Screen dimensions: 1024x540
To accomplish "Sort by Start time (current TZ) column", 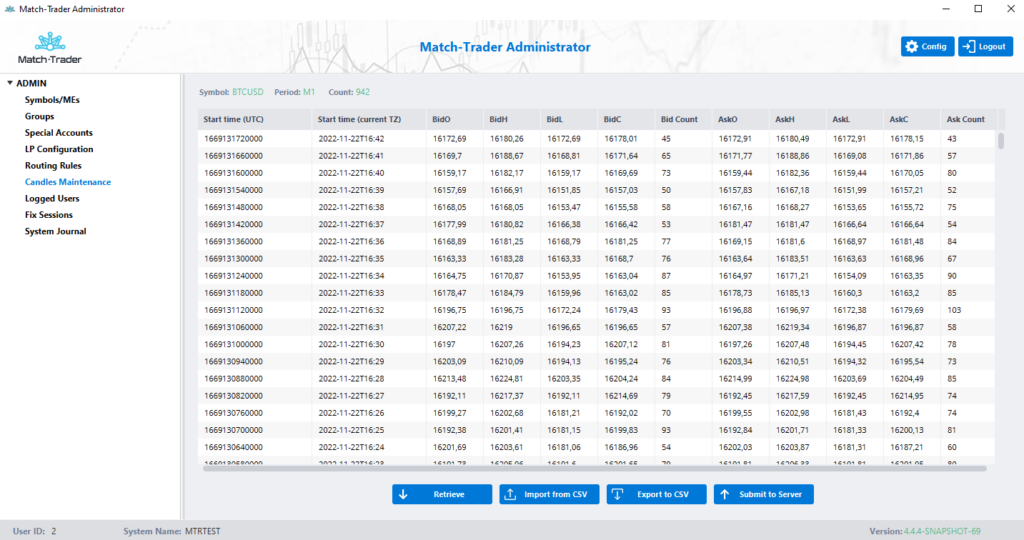I will pos(369,119).
